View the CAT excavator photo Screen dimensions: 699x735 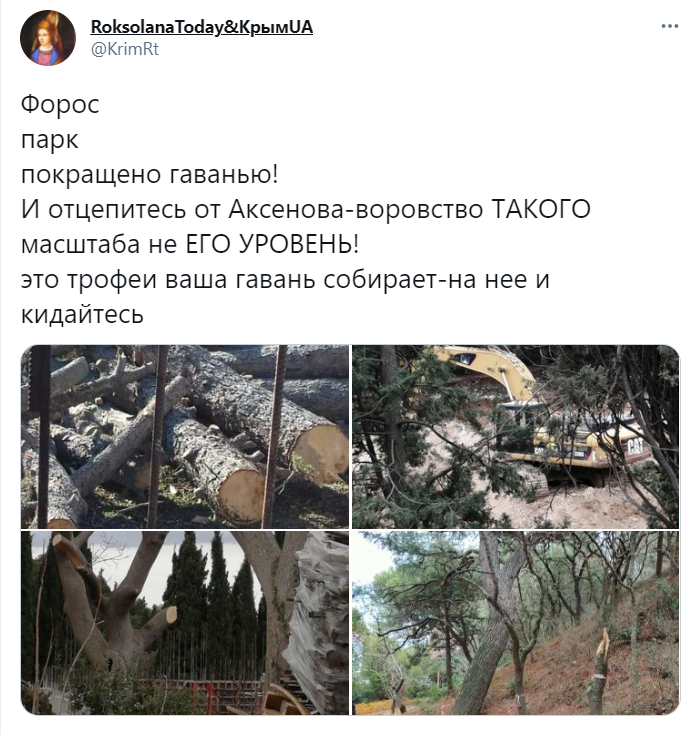tap(515, 436)
